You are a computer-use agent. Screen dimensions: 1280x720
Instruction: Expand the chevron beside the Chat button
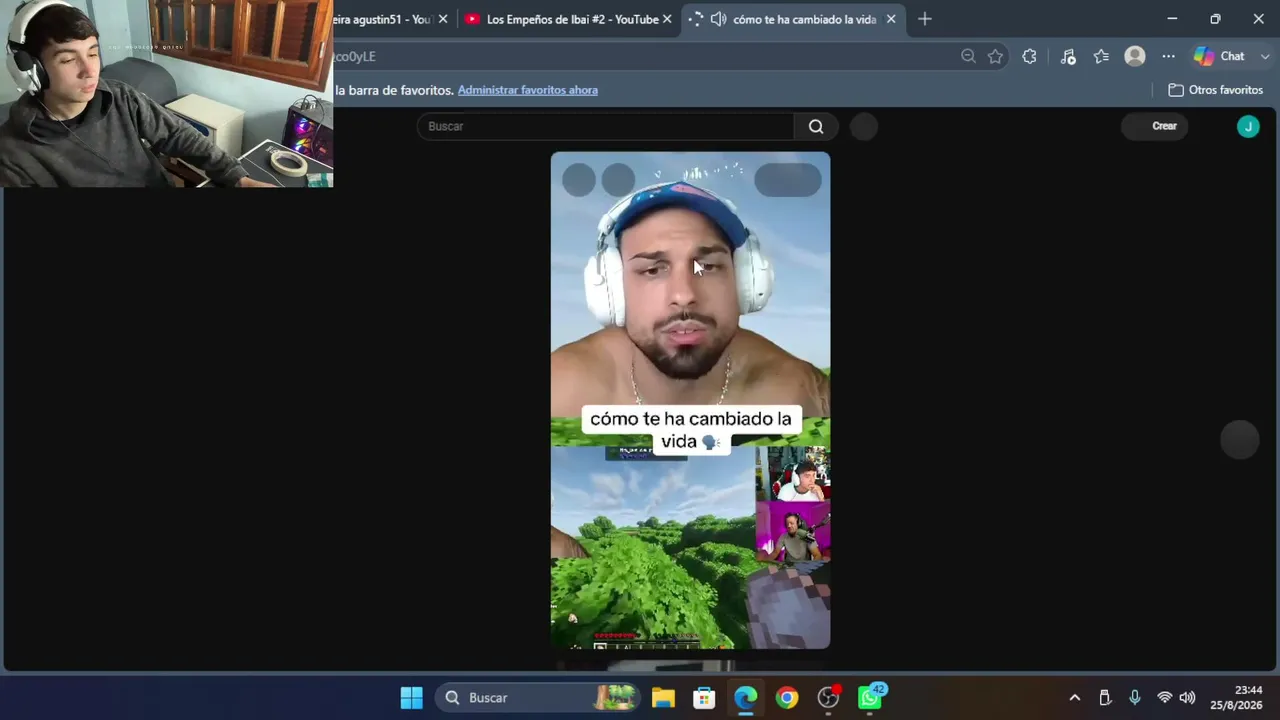(x=1265, y=57)
